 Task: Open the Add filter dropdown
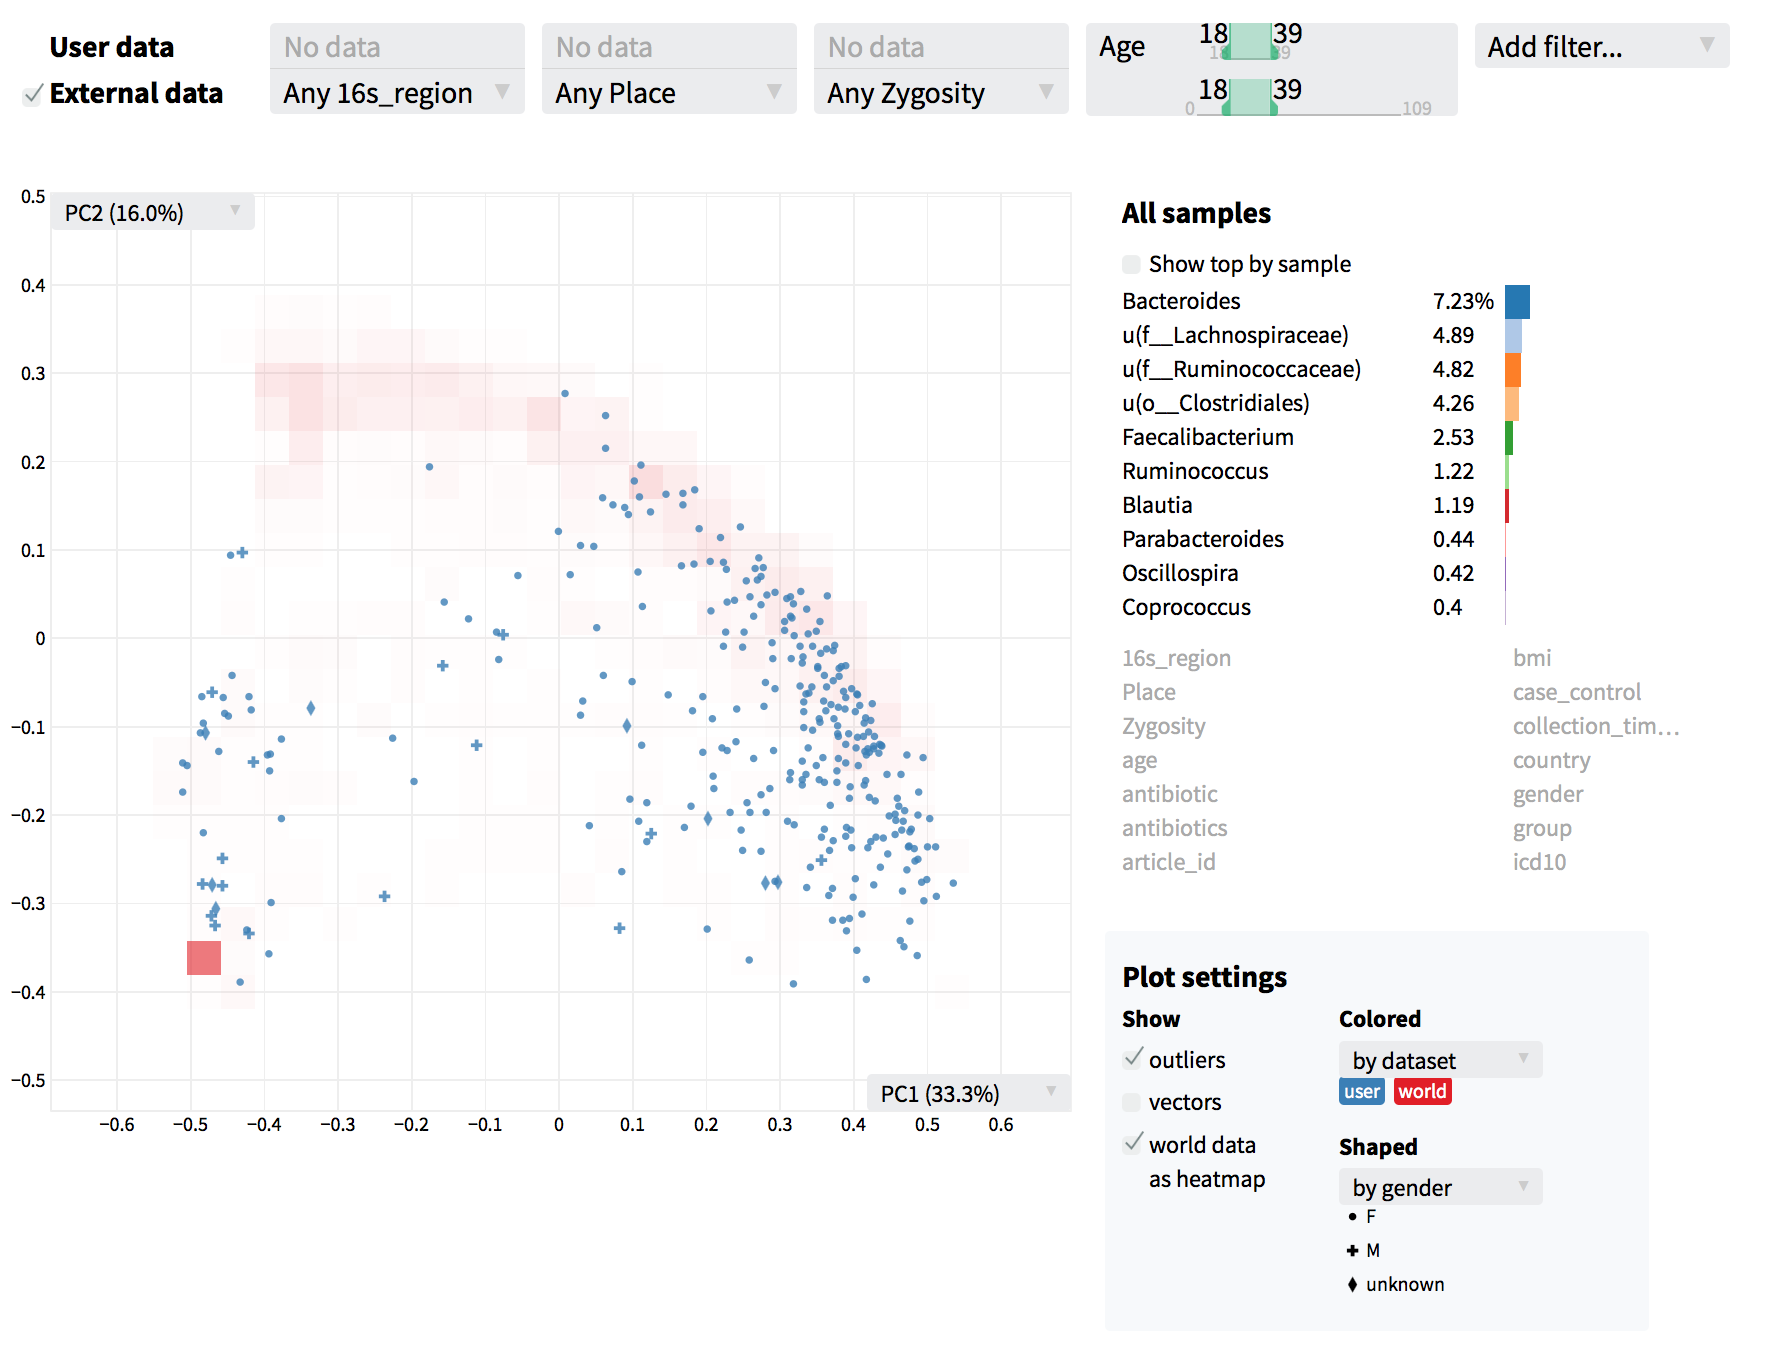point(1601,46)
